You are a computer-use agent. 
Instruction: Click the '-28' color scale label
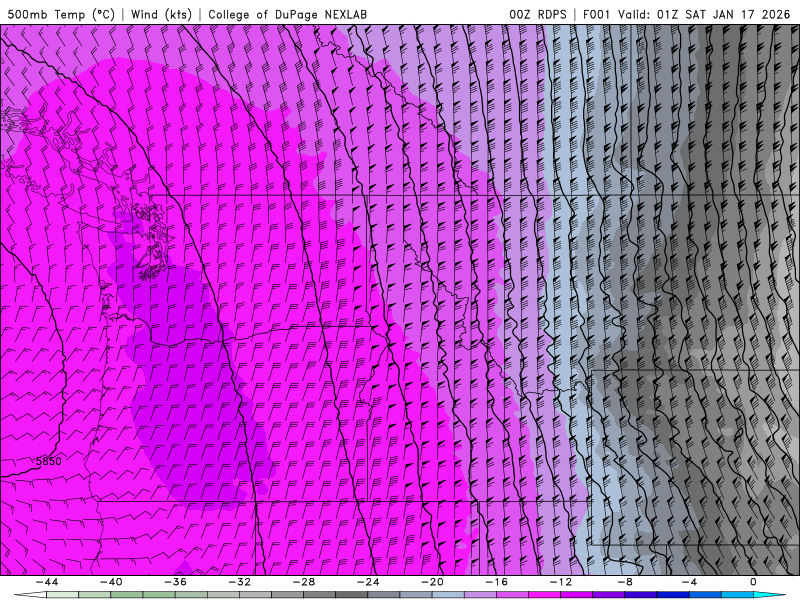click(304, 582)
